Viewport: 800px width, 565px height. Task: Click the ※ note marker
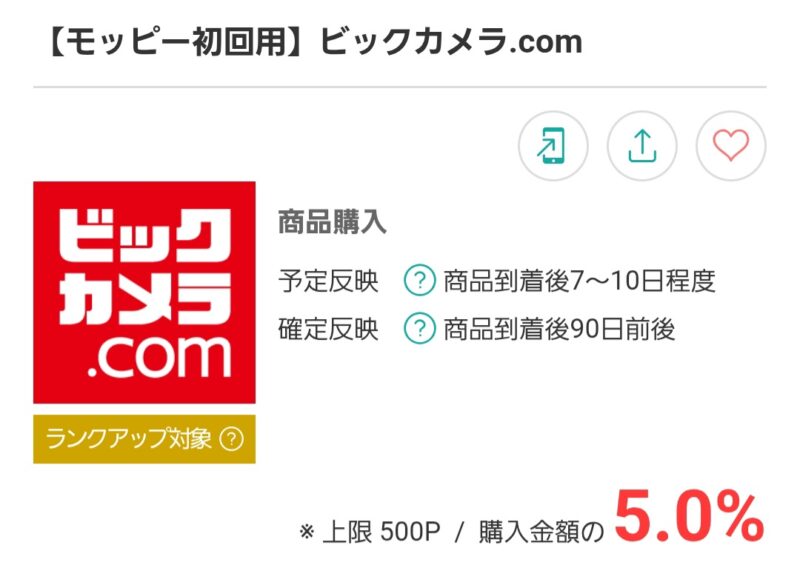pyautogui.click(x=306, y=532)
